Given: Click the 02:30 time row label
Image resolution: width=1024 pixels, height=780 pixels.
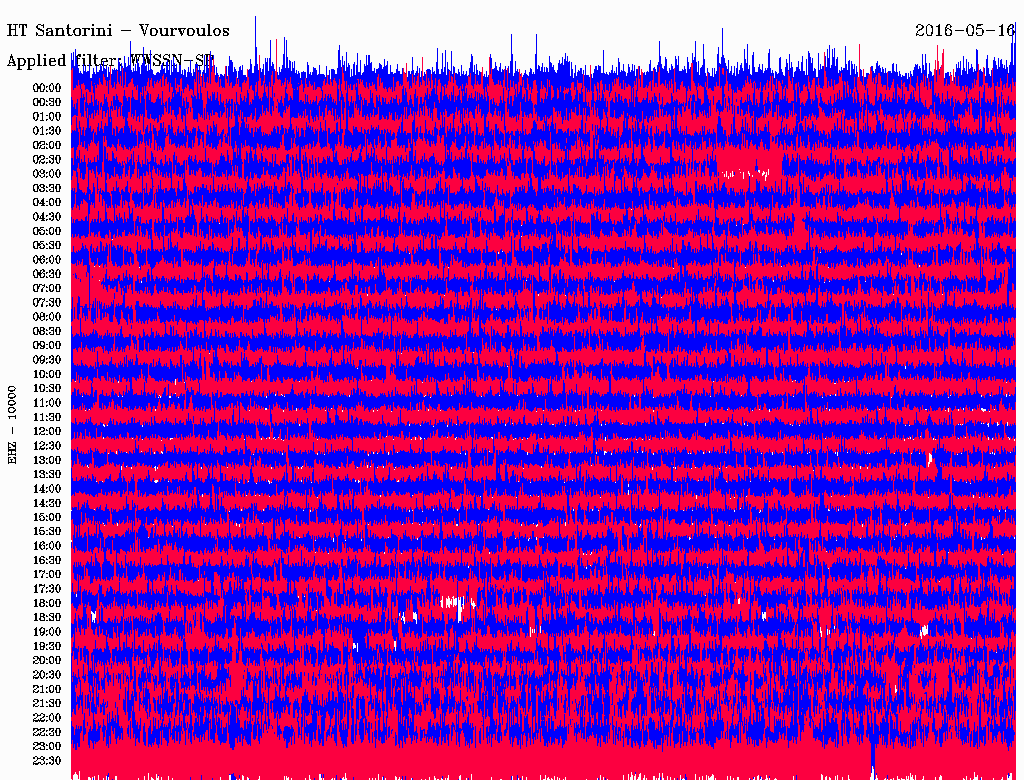Looking at the screenshot, I should tap(47, 159).
